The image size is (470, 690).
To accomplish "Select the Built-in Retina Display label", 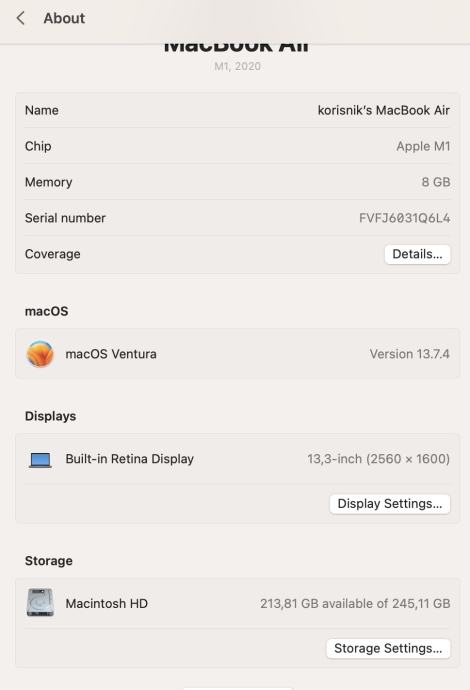I will 129,459.
